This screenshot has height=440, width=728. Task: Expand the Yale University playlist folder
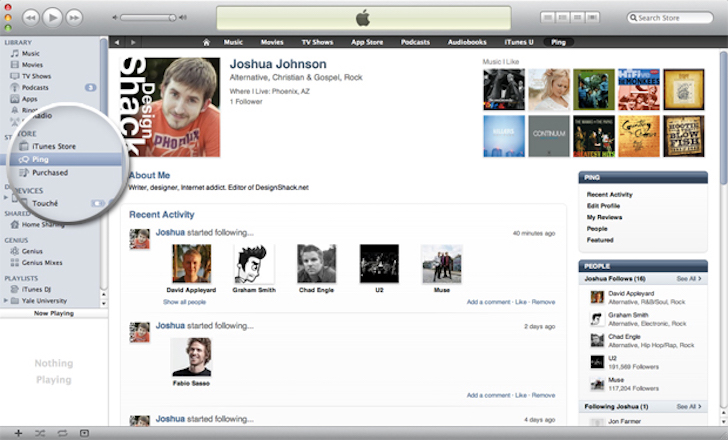tap(6, 300)
